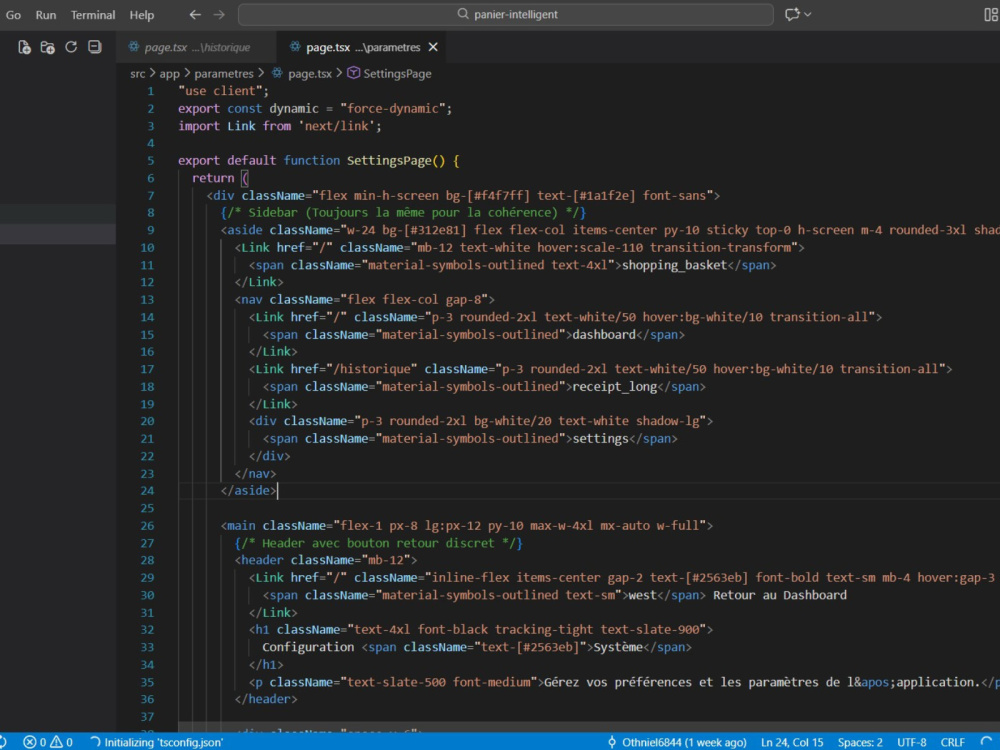Open the parametres breadcrumb

click(224, 74)
